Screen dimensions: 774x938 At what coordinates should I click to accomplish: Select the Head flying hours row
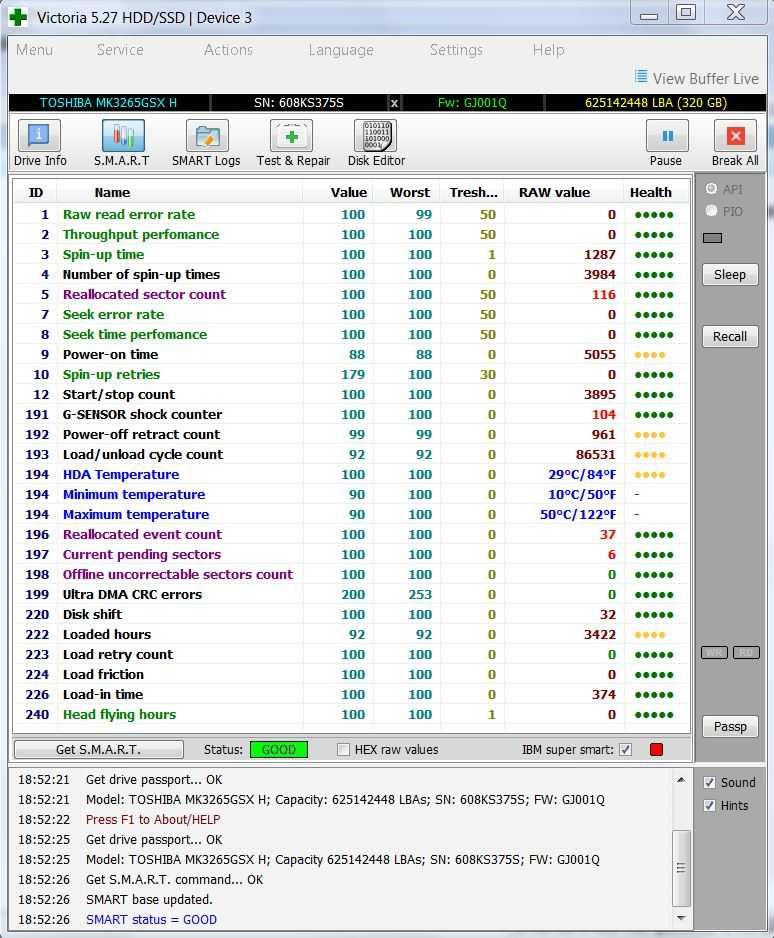click(351, 714)
